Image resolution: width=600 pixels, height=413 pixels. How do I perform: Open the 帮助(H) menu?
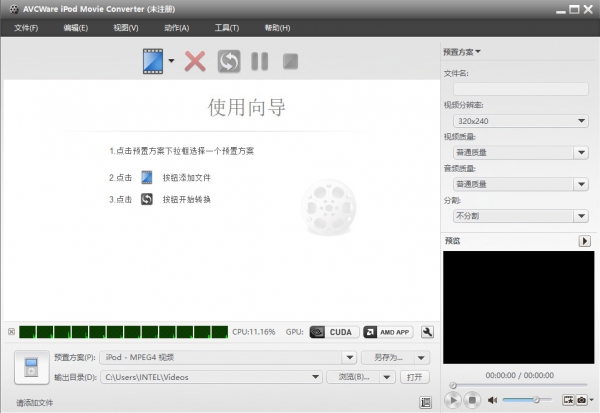click(x=277, y=28)
